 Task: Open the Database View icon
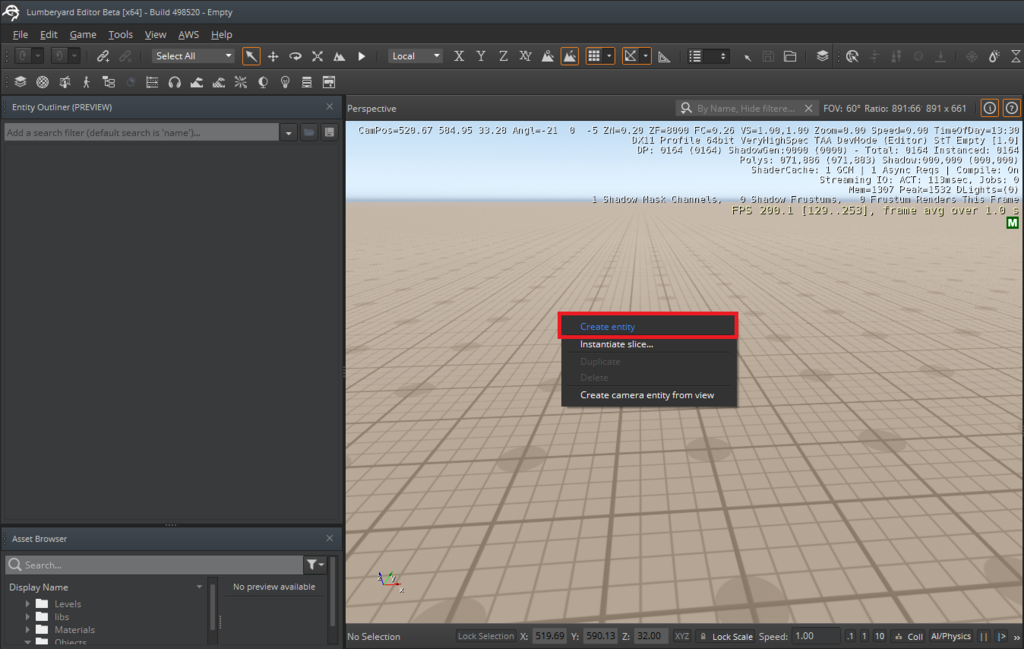click(307, 82)
